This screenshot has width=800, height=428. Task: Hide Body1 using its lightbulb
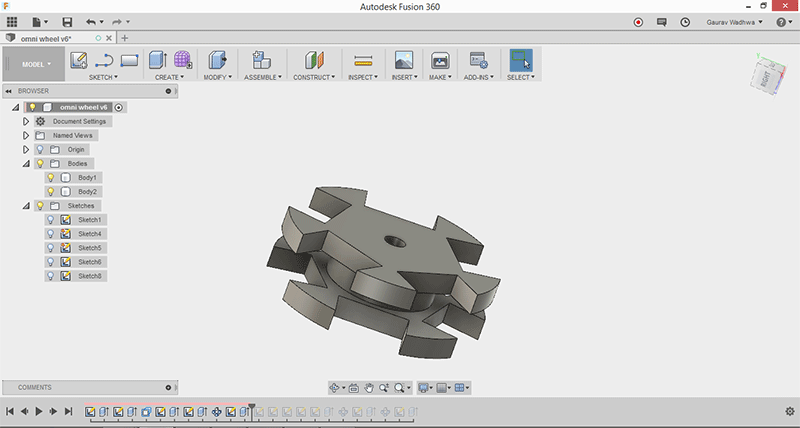[x=51, y=177]
